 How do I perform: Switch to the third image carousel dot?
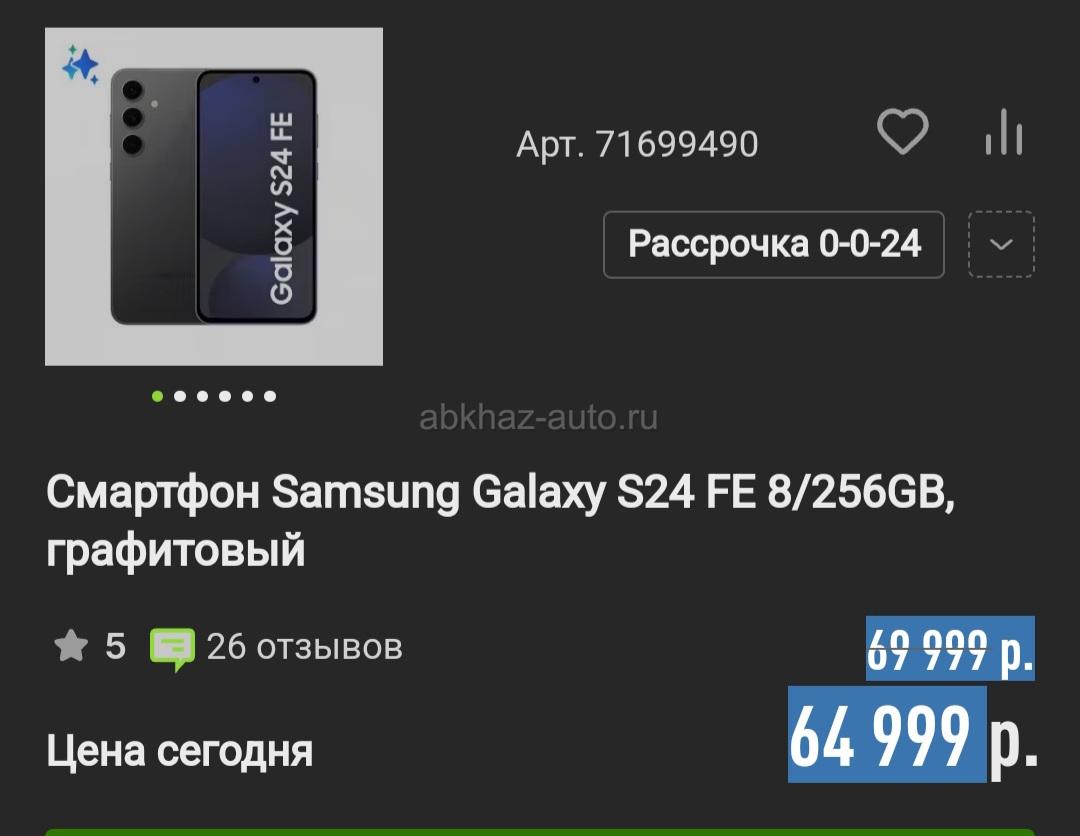pyautogui.click(x=202, y=396)
